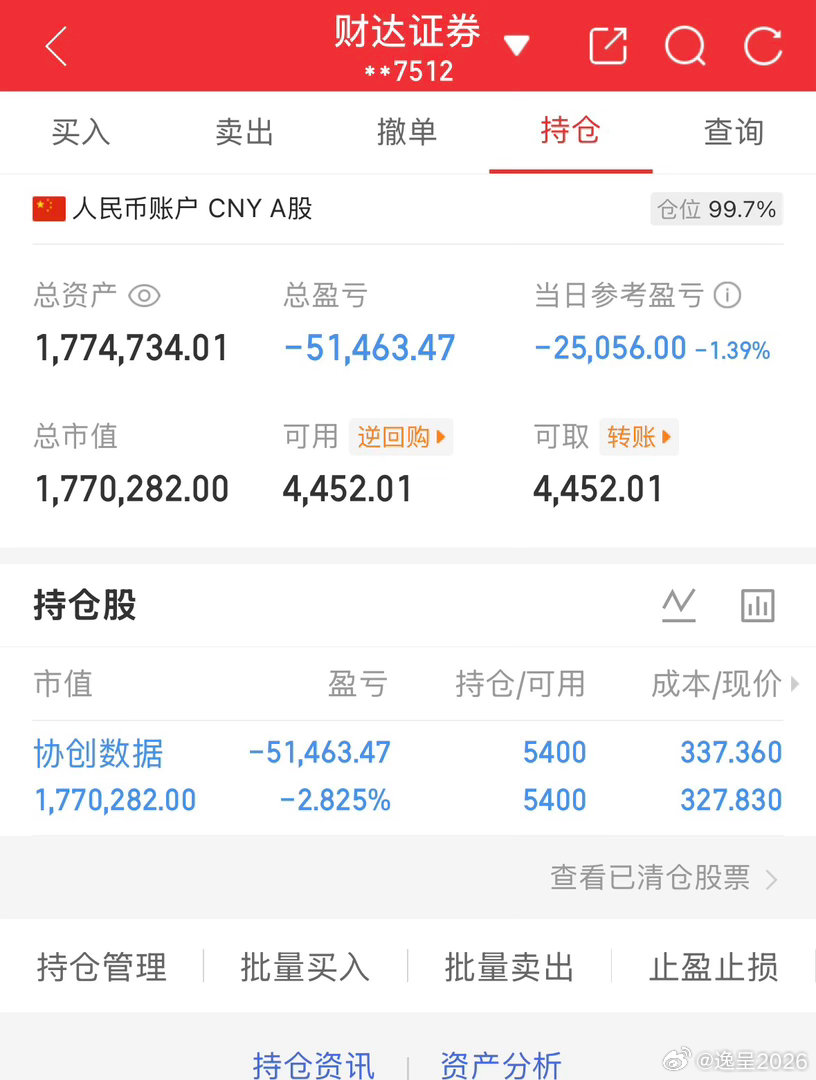The image size is (816, 1080).
Task: Sort by the 盈亏 column header
Action: point(357,684)
